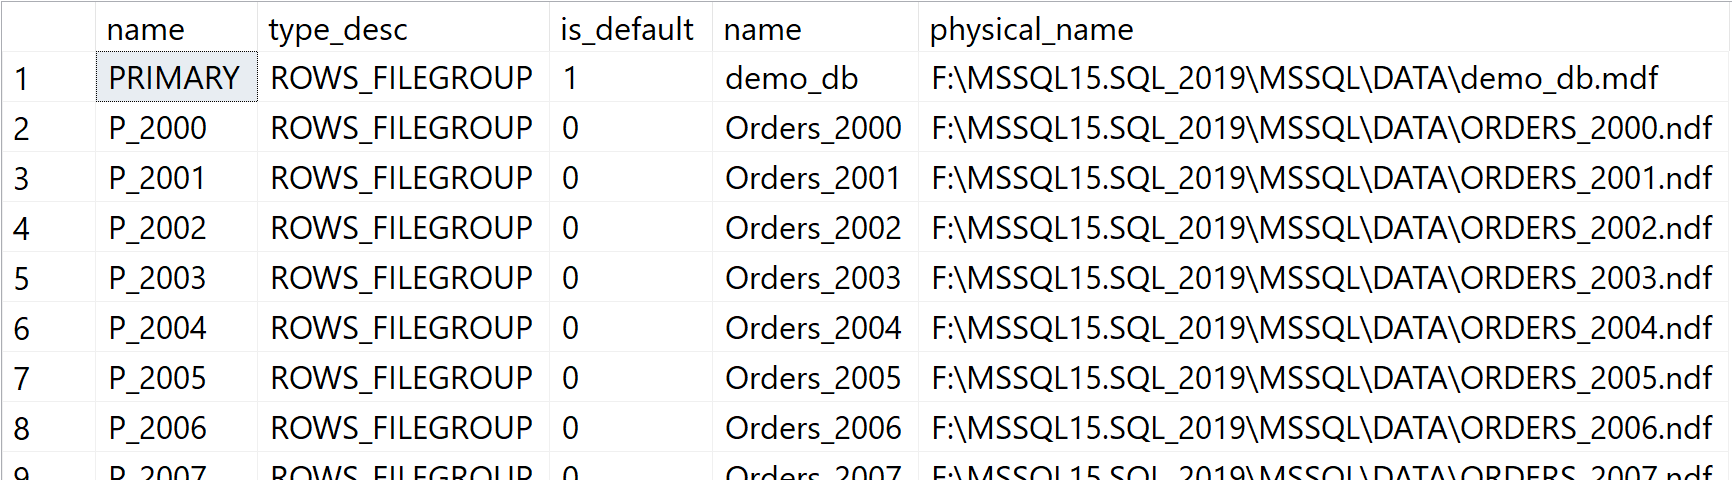The image size is (1732, 480).
Task: Click the physical_name column header
Action: point(1324,27)
